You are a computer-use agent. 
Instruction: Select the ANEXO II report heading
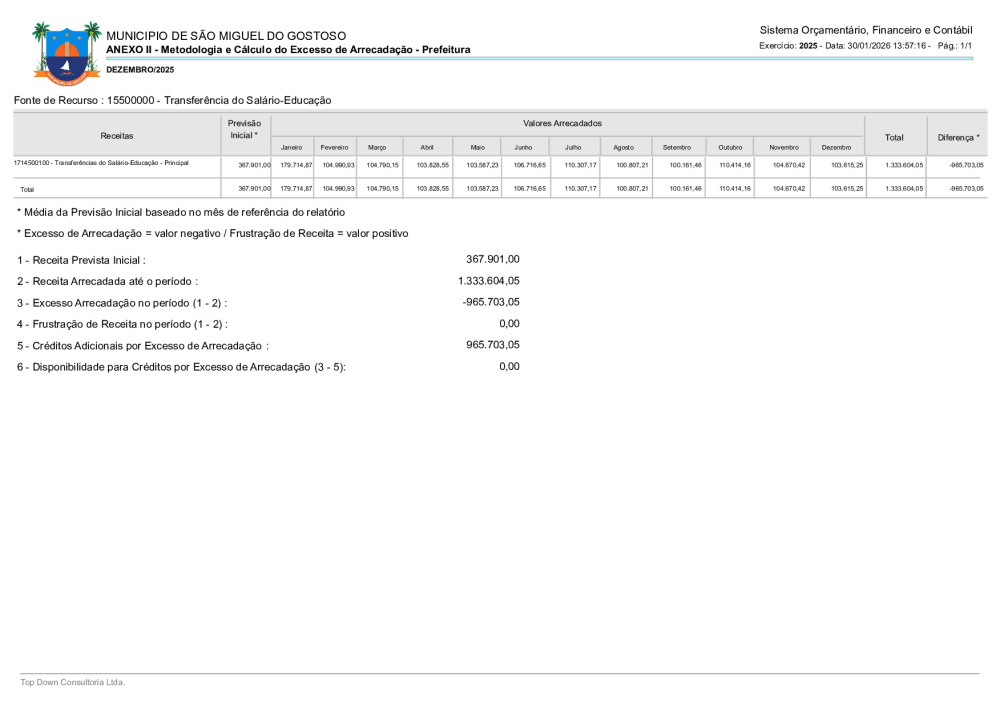point(288,49)
